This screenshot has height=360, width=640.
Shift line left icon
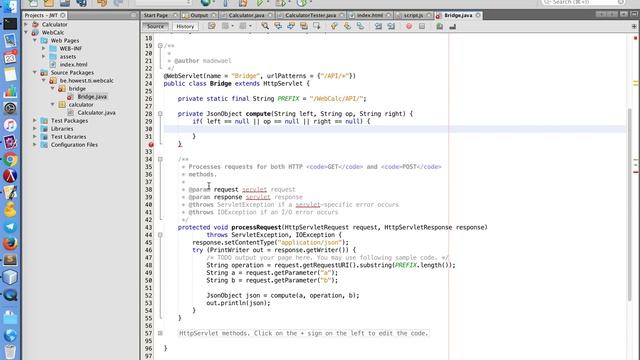[x=378, y=26]
